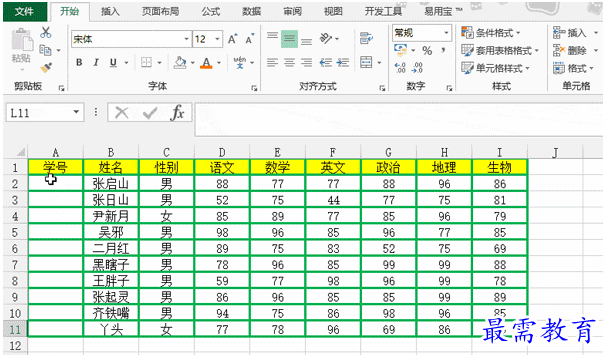Click the accounting number format icon

tap(401, 50)
